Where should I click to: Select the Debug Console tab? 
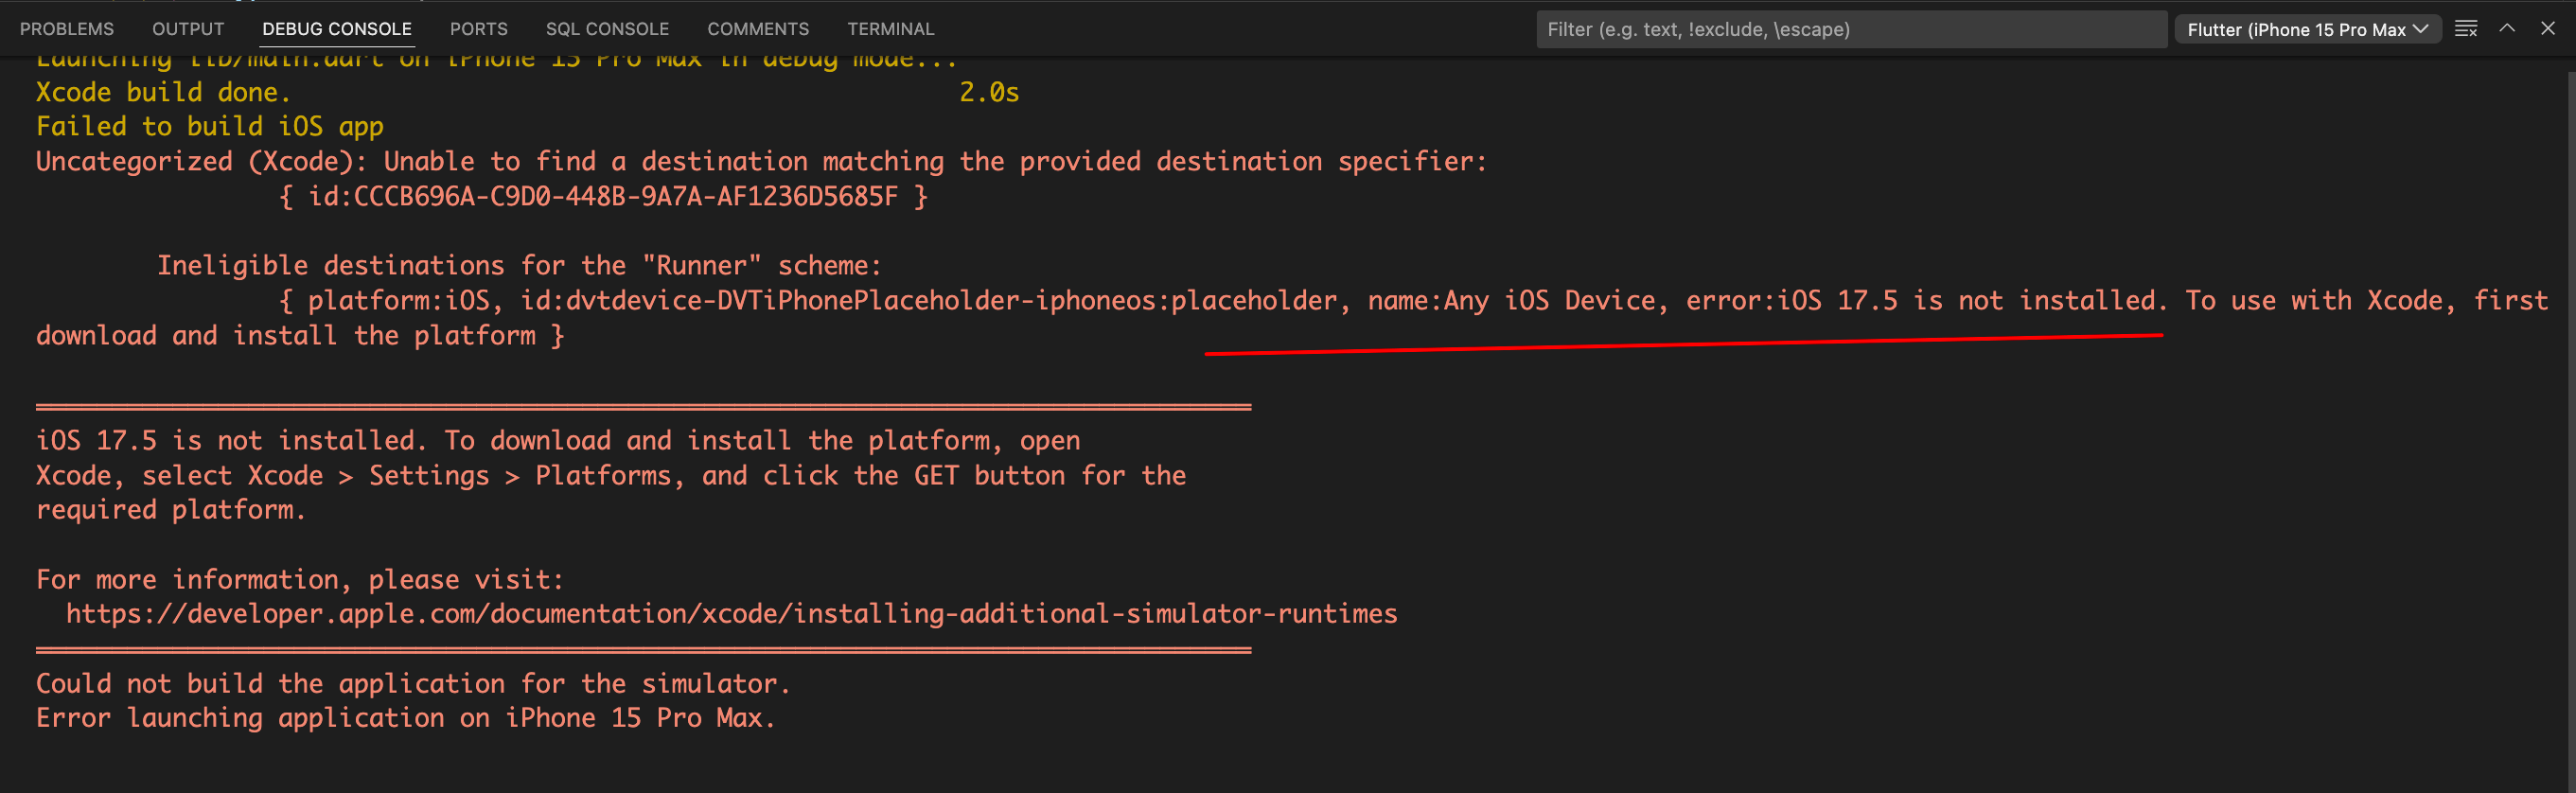(x=337, y=29)
